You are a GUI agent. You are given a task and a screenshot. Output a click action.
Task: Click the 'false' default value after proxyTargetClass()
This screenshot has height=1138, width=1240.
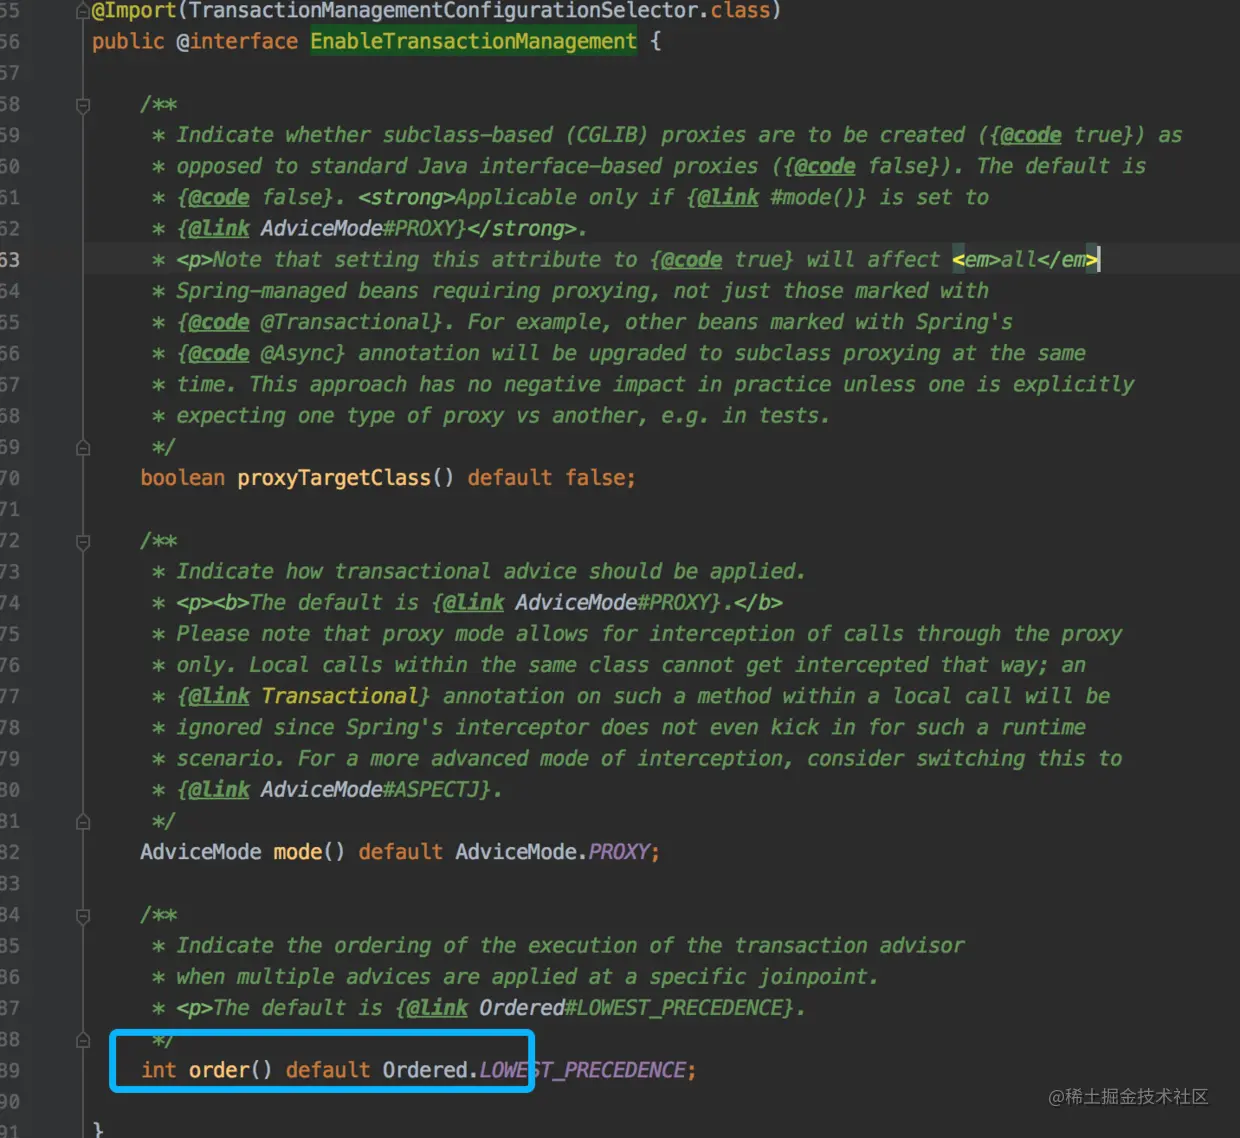click(x=595, y=478)
